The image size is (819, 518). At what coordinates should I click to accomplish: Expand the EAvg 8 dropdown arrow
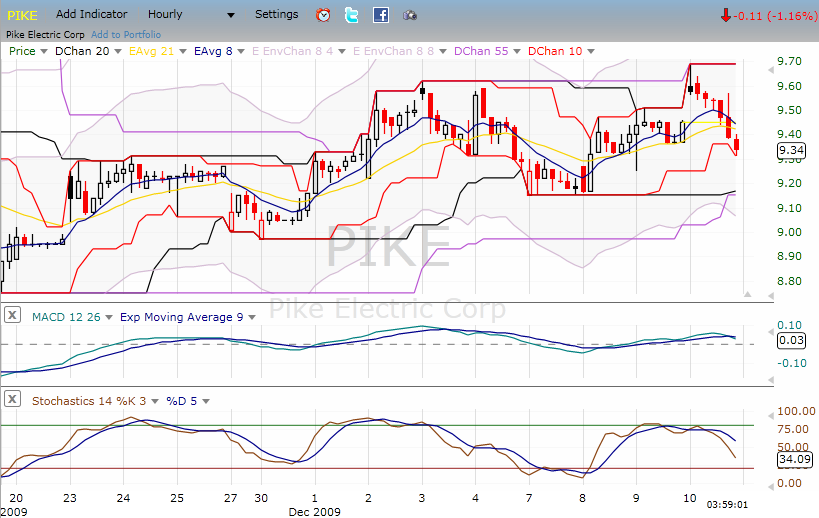point(241,51)
